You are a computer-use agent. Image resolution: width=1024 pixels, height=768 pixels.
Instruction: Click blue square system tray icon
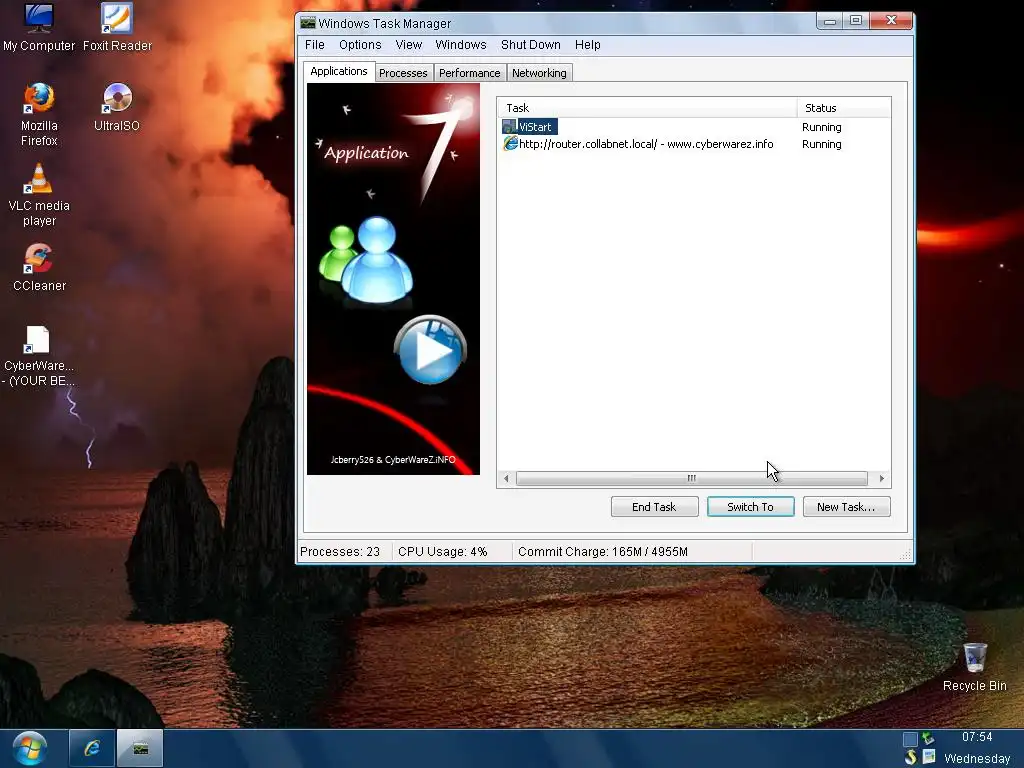coord(910,739)
